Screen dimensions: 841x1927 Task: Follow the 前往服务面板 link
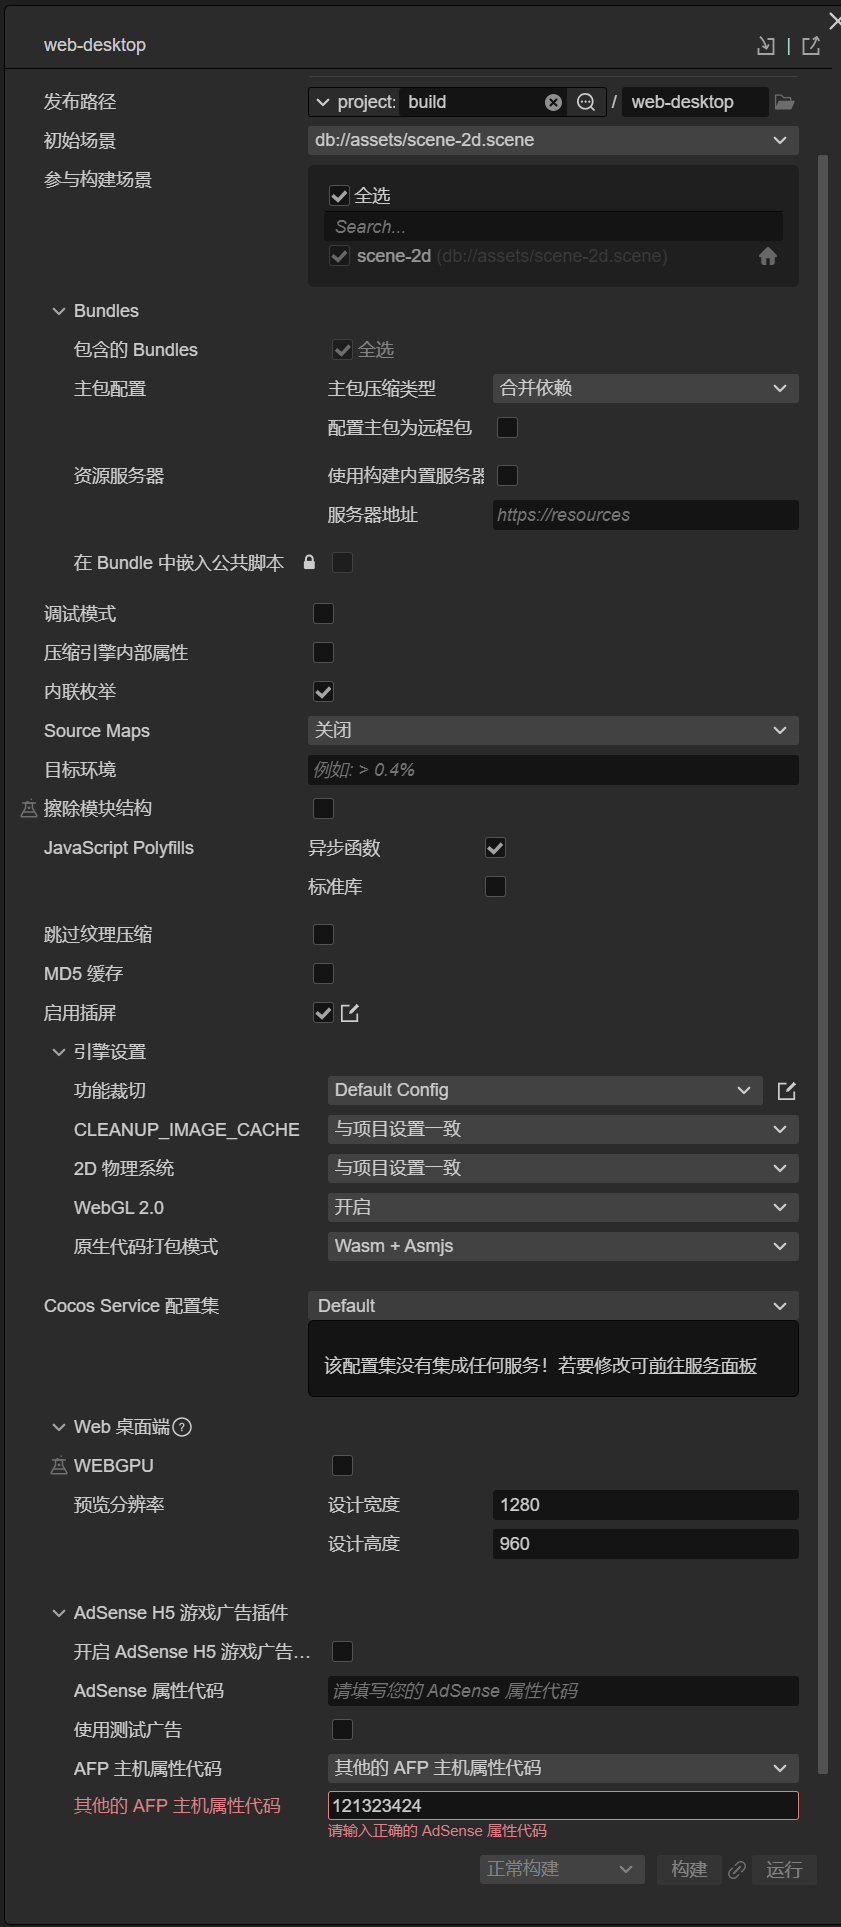(x=703, y=1365)
